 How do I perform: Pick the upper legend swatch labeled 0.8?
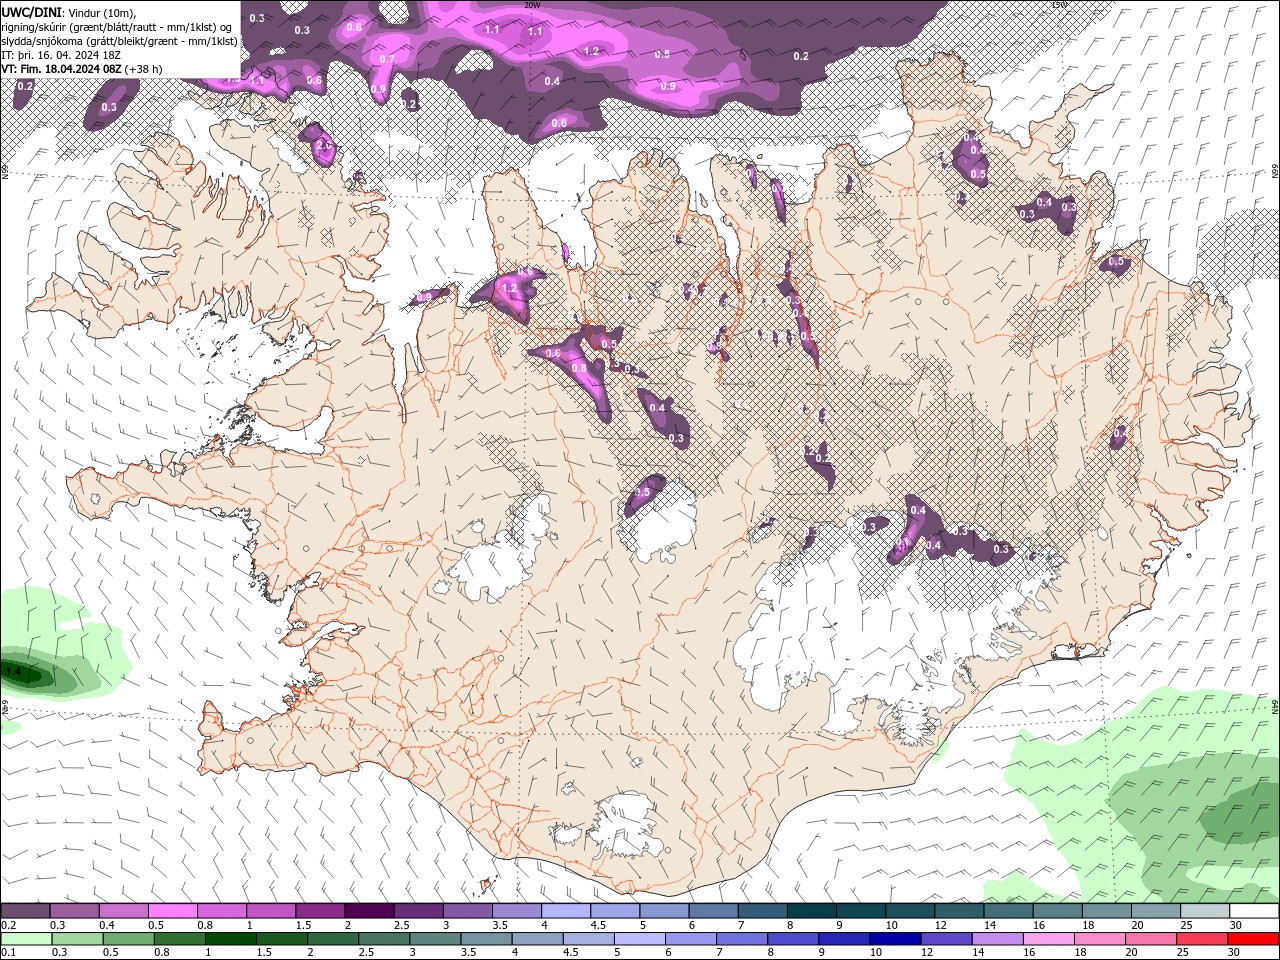[x=221, y=911]
